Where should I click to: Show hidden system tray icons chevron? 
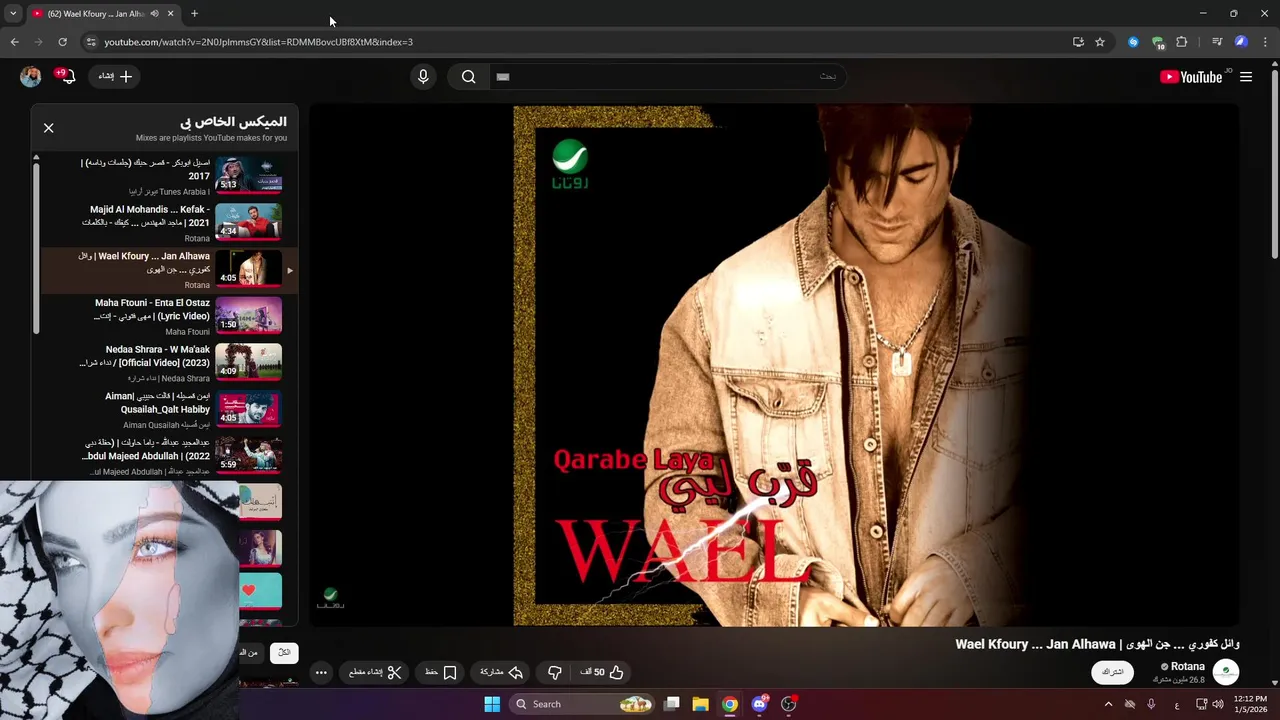(1108, 704)
